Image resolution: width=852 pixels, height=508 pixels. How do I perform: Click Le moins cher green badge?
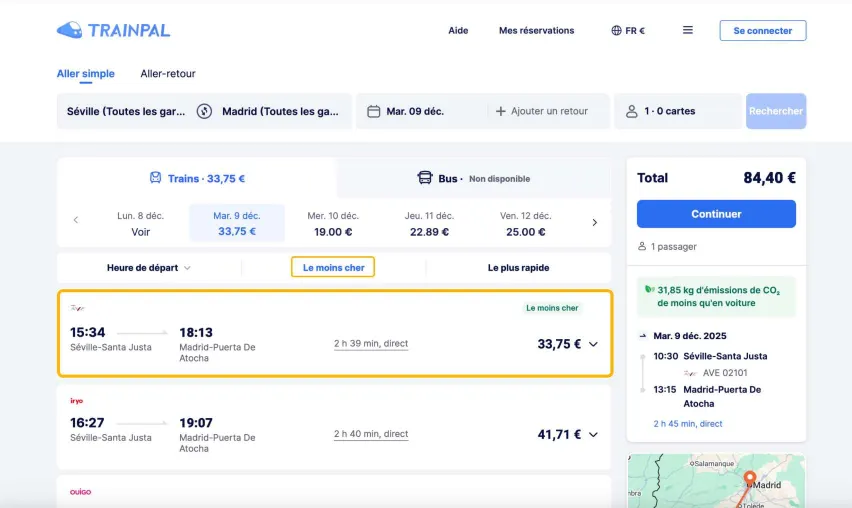[552, 308]
